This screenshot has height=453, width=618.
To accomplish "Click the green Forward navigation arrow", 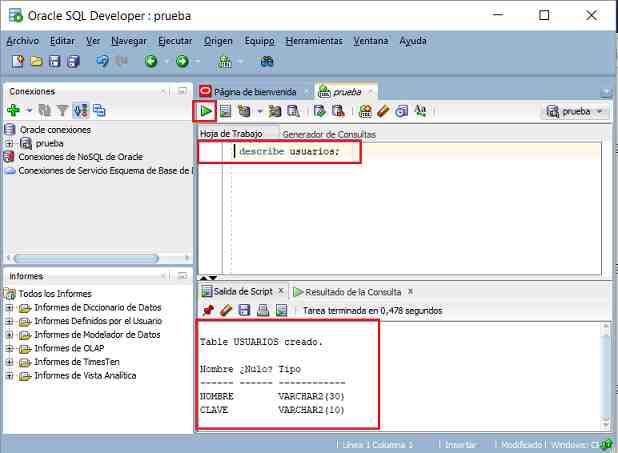I will coord(182,61).
